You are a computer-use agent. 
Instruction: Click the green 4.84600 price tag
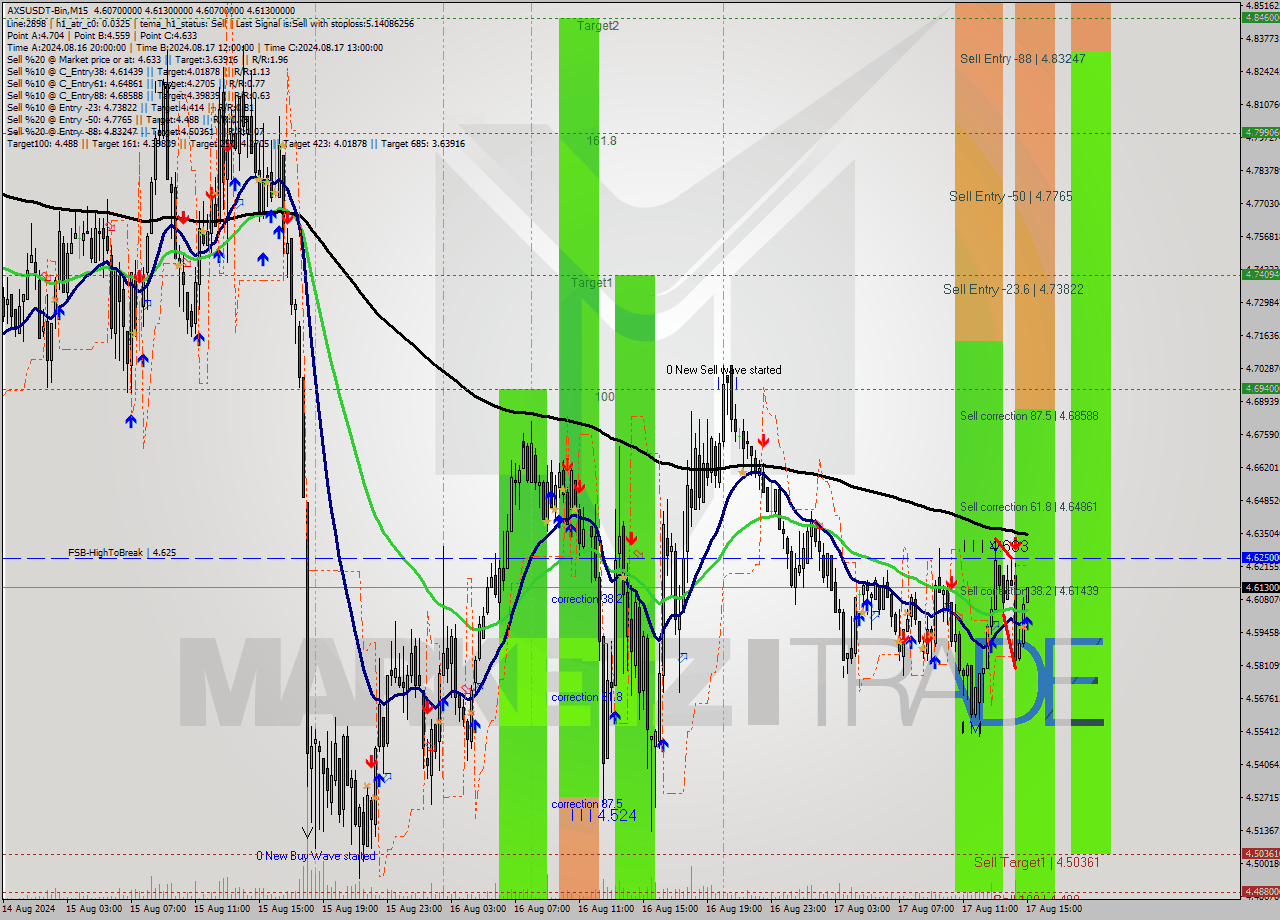[1260, 17]
